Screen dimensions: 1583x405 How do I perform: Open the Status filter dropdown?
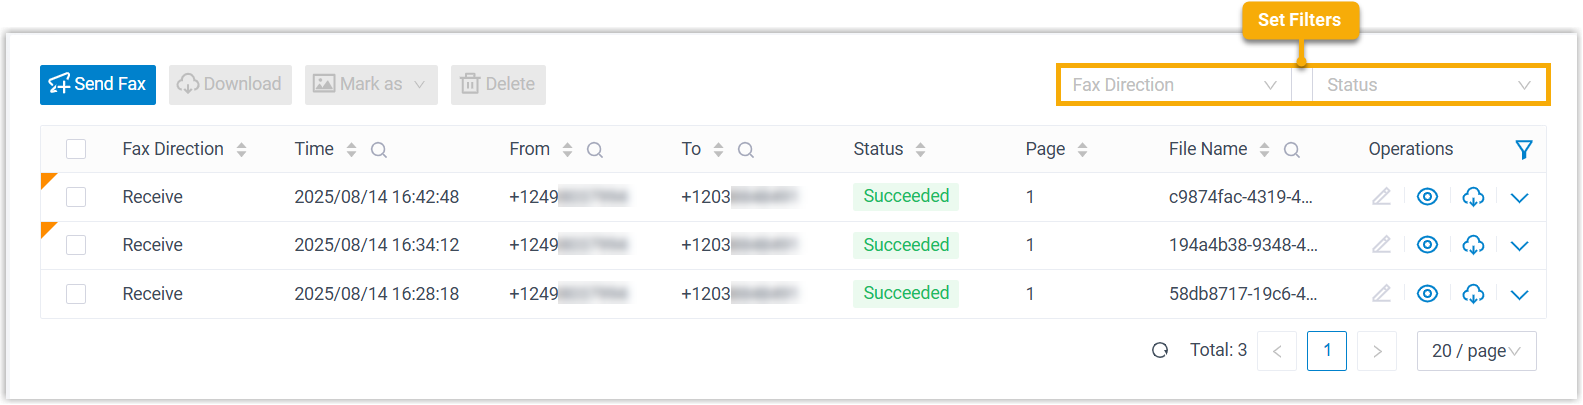[x=1428, y=85]
